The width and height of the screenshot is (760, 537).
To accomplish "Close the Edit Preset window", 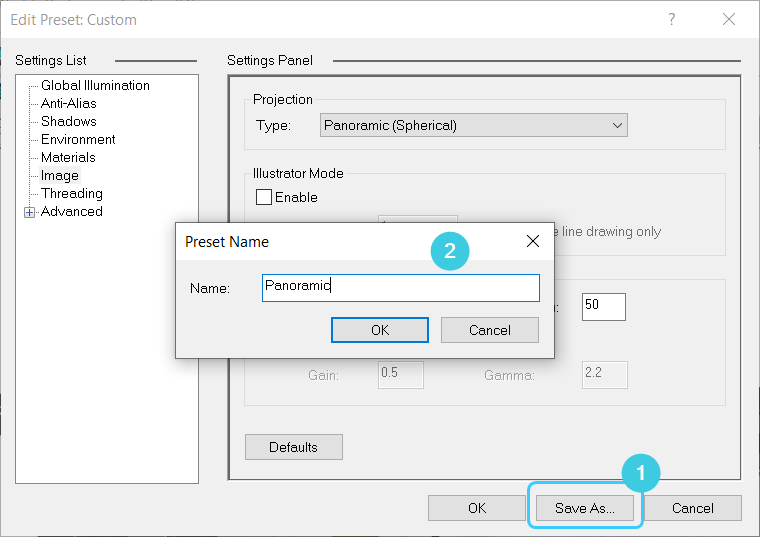I will 728,19.
